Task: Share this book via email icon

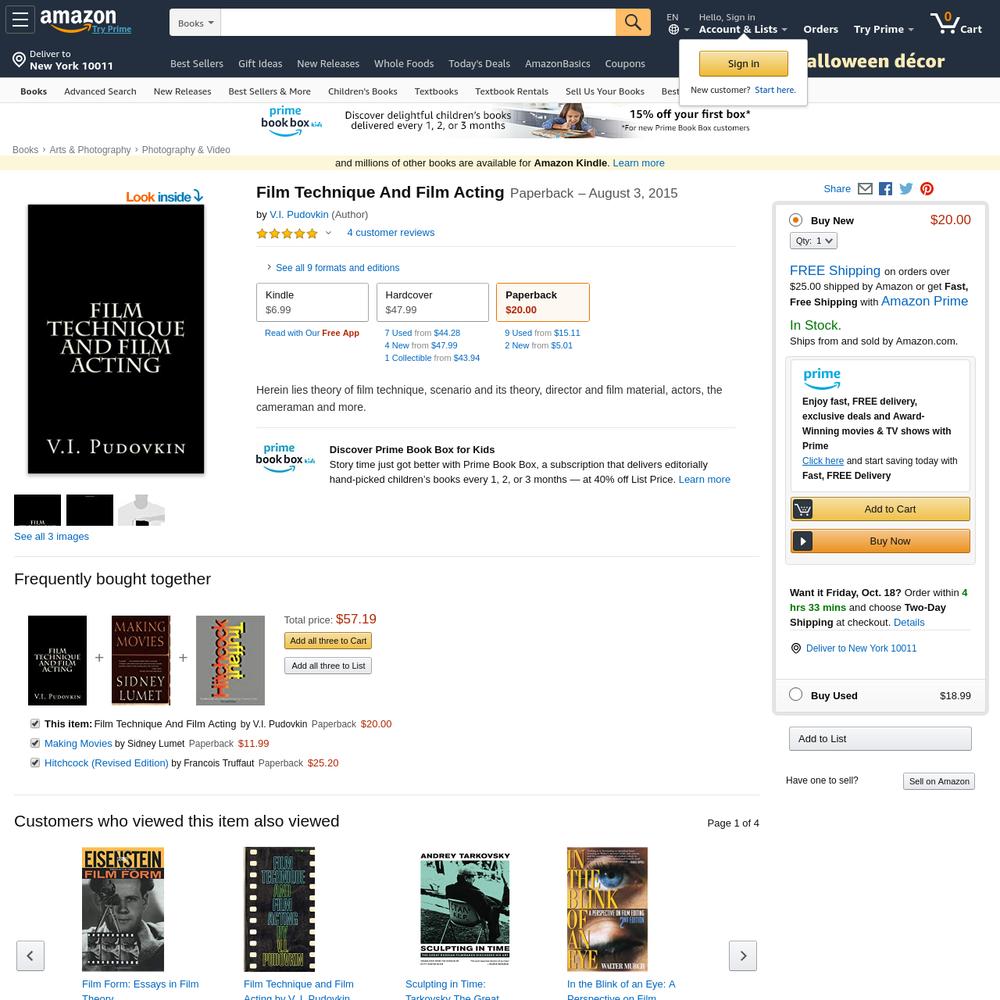Action: 865,189
